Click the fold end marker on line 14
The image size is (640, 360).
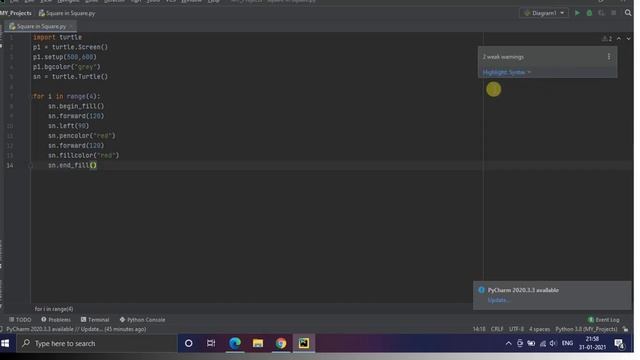pyautogui.click(x=31, y=165)
